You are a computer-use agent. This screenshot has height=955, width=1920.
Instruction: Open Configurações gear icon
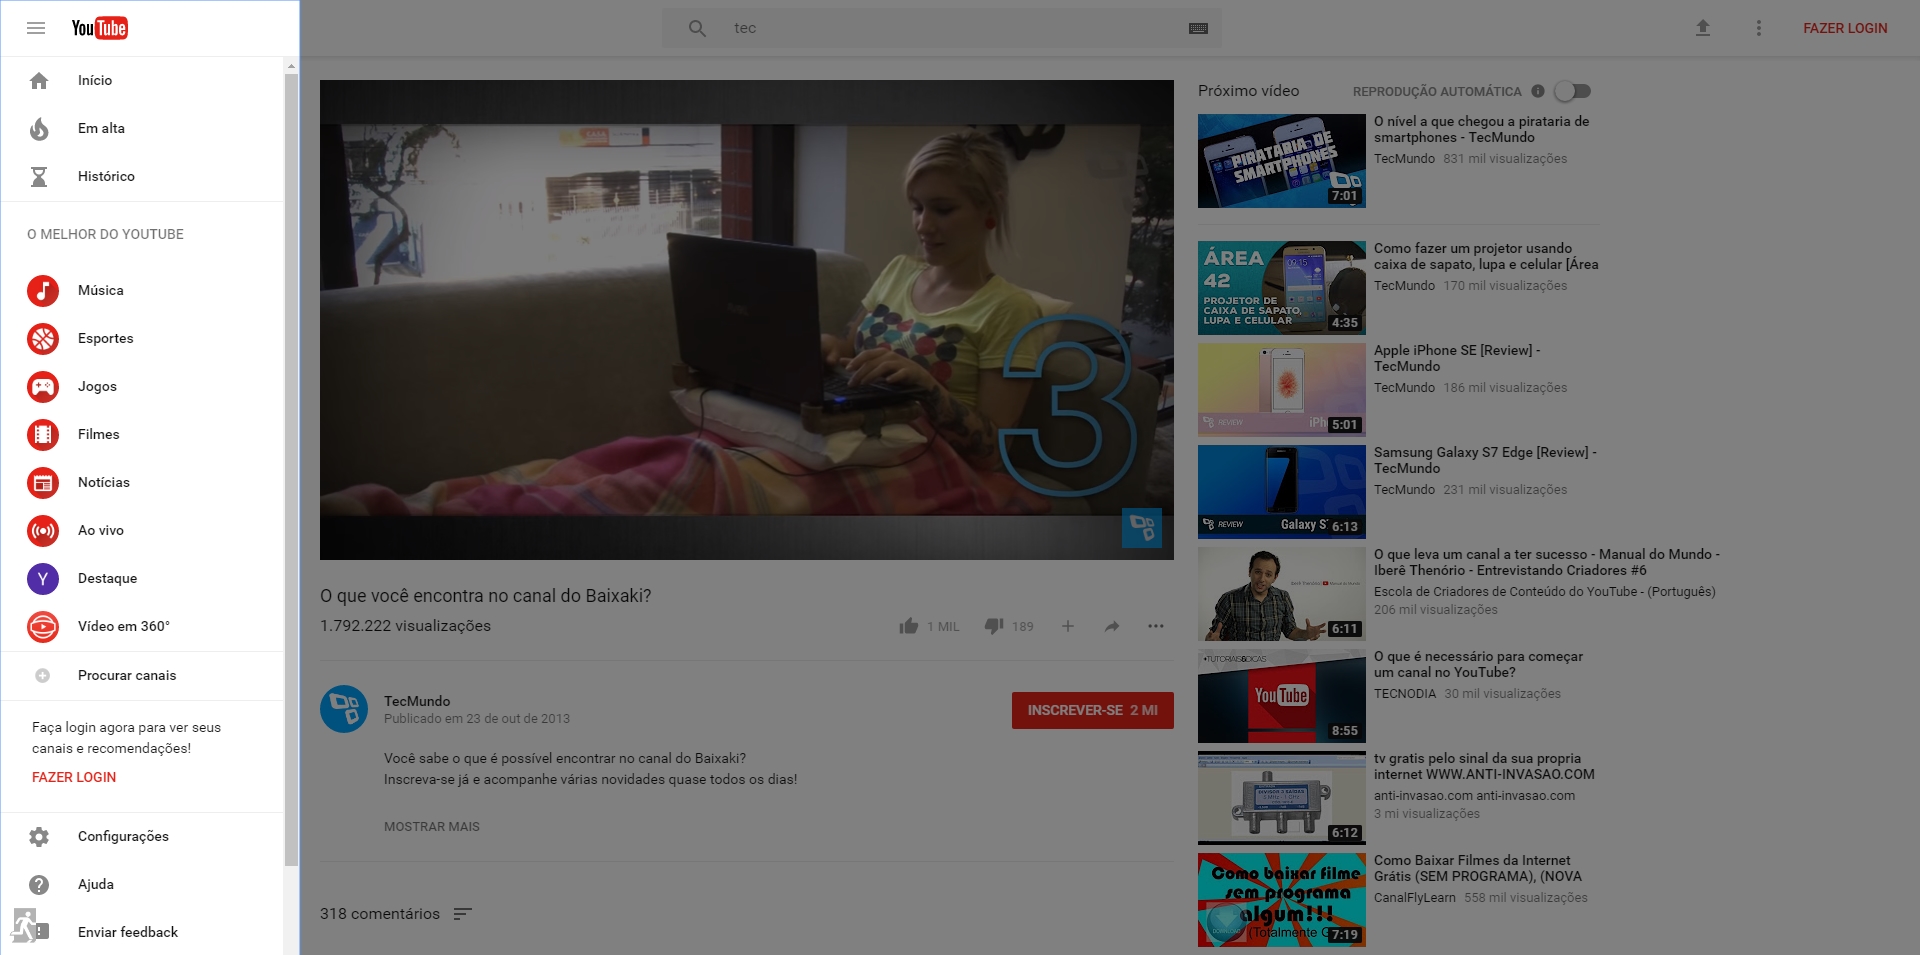(39, 837)
